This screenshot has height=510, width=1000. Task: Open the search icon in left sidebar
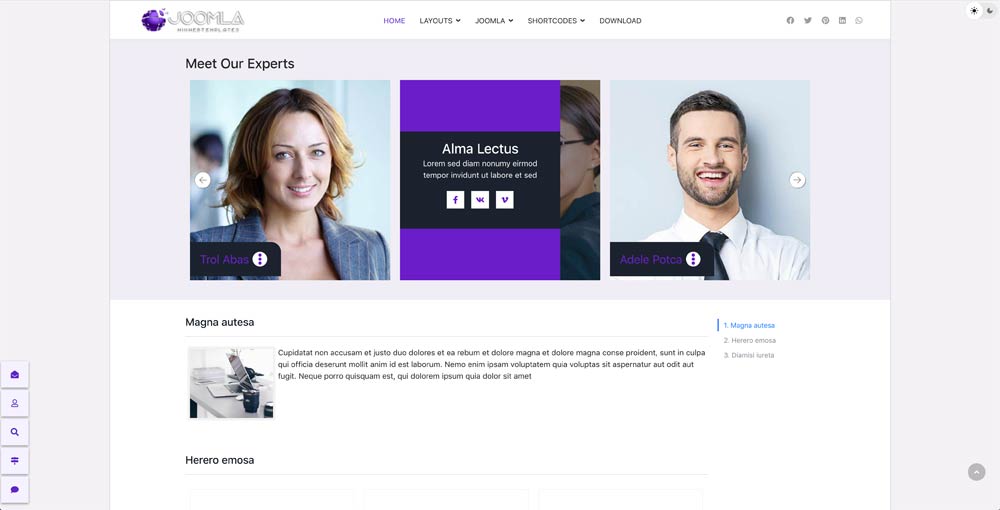15,432
